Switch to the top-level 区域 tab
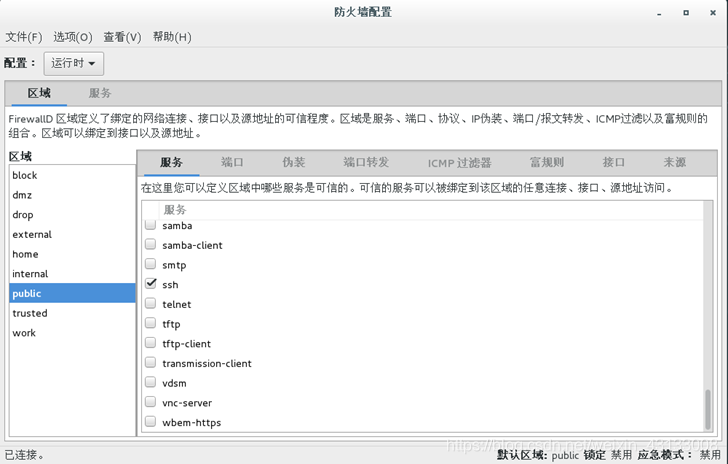This screenshot has height=464, width=728. point(39,93)
